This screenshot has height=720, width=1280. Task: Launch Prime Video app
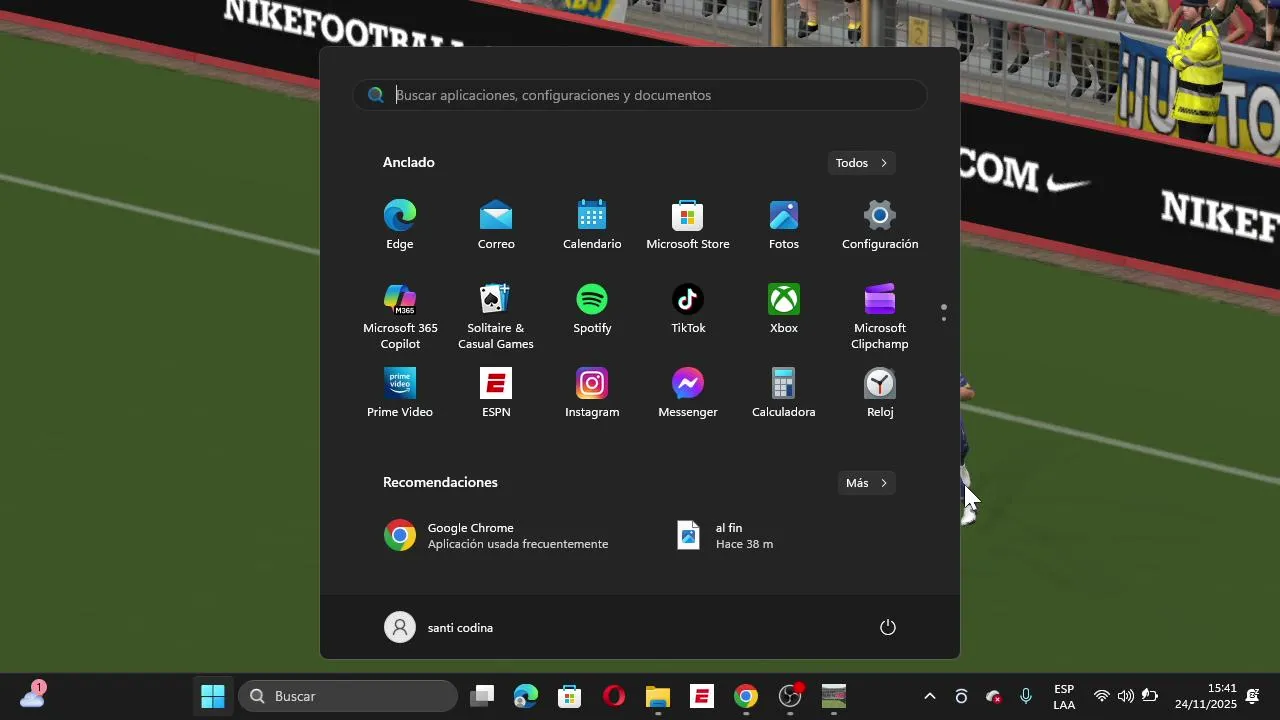(x=400, y=393)
